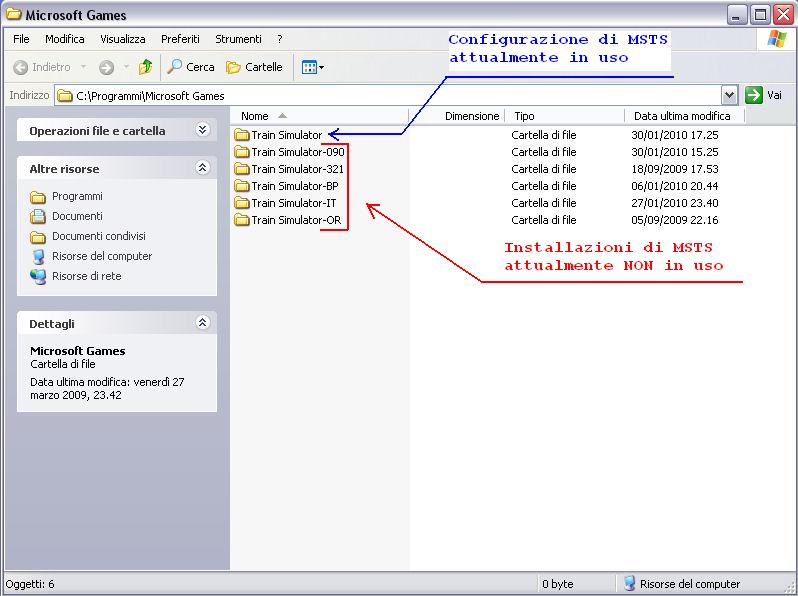This screenshot has width=798, height=596.
Task: Click the date 18/09/2009 17.53
Action: click(675, 169)
